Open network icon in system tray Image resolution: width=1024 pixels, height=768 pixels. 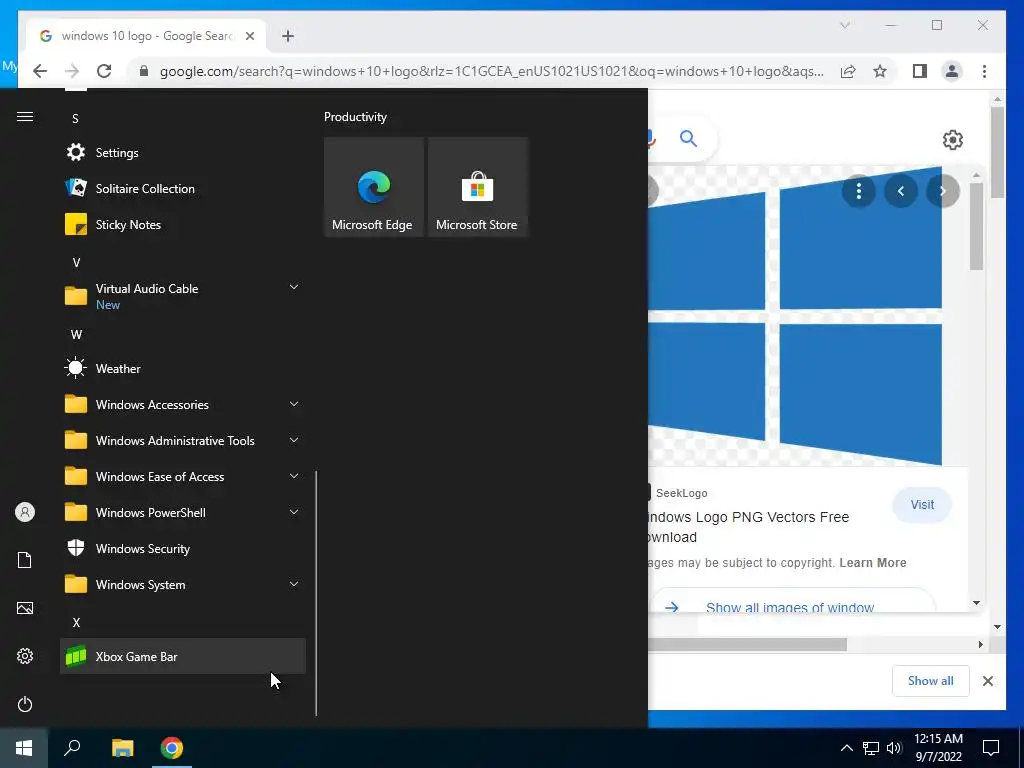(x=871, y=748)
